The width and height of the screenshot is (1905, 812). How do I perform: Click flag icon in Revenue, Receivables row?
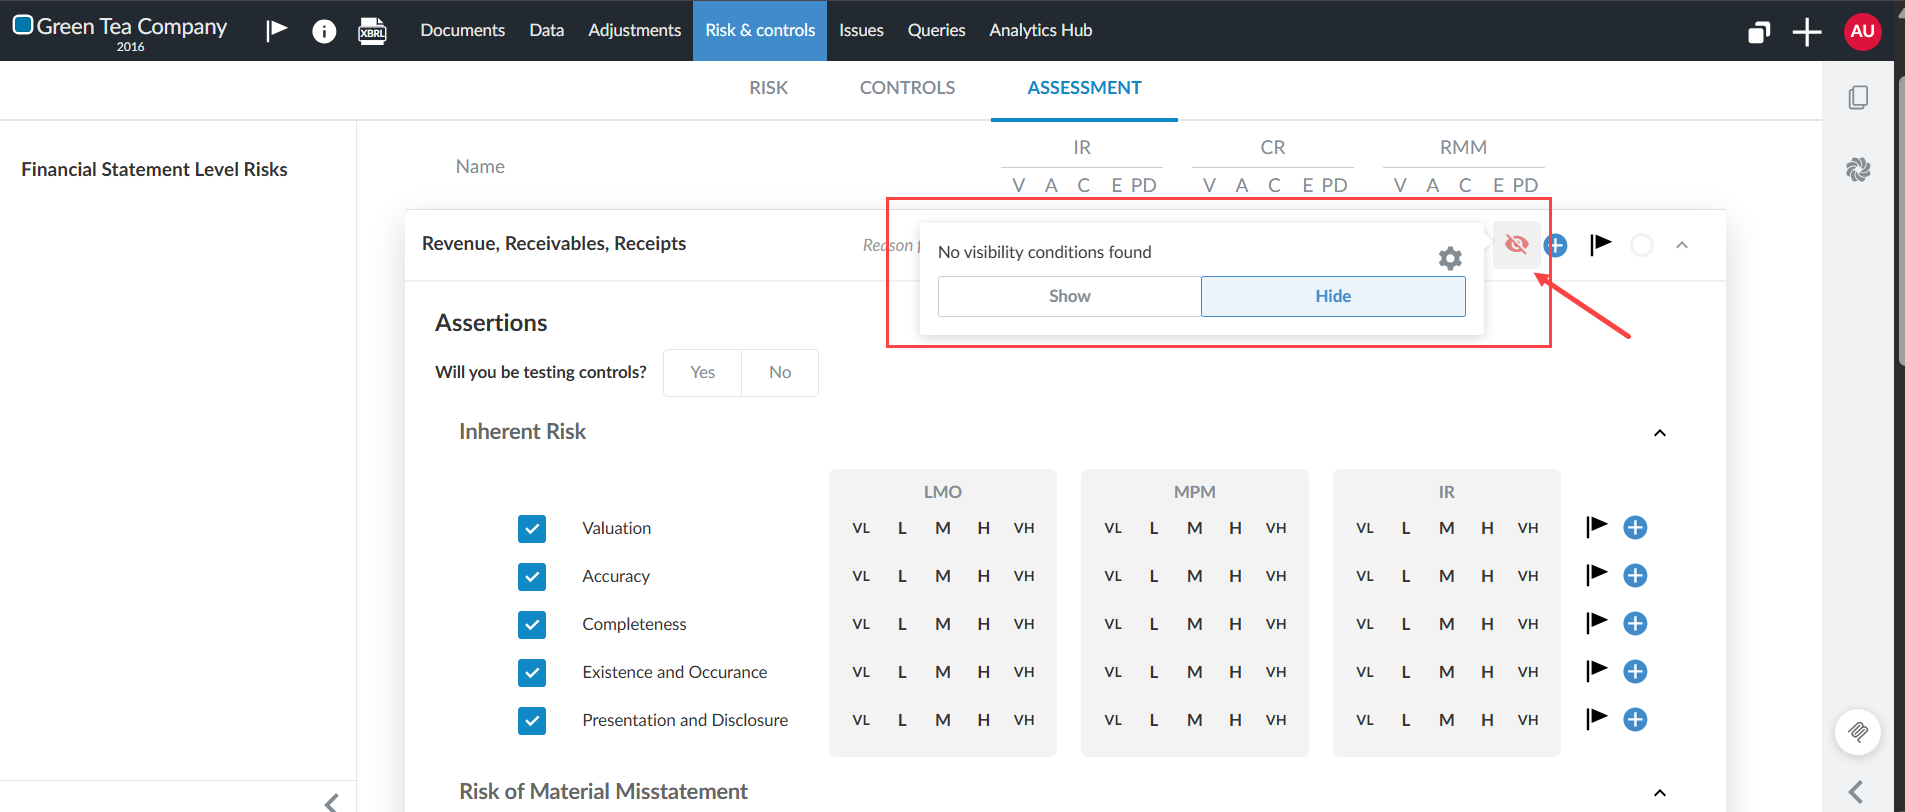[1600, 244]
